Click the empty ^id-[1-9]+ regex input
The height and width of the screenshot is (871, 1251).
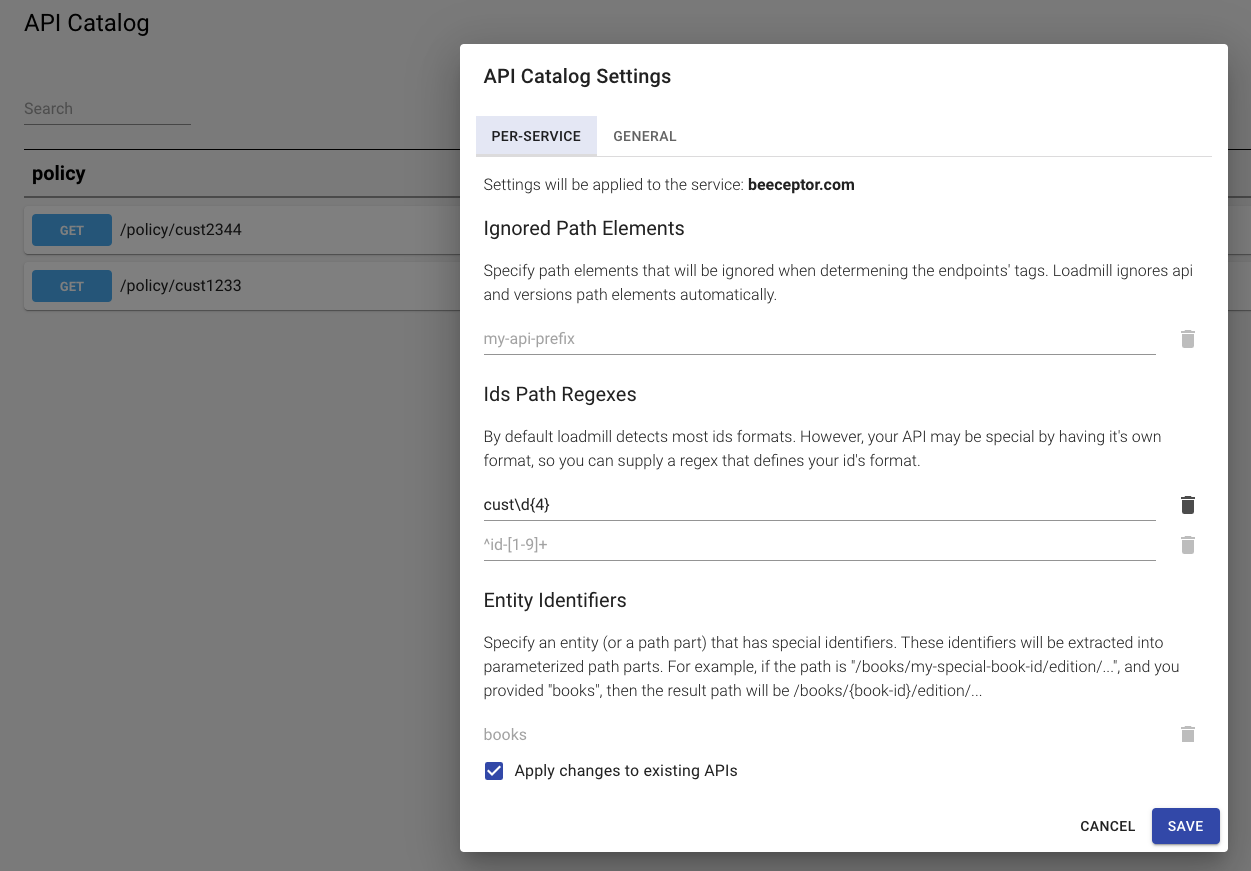point(818,545)
